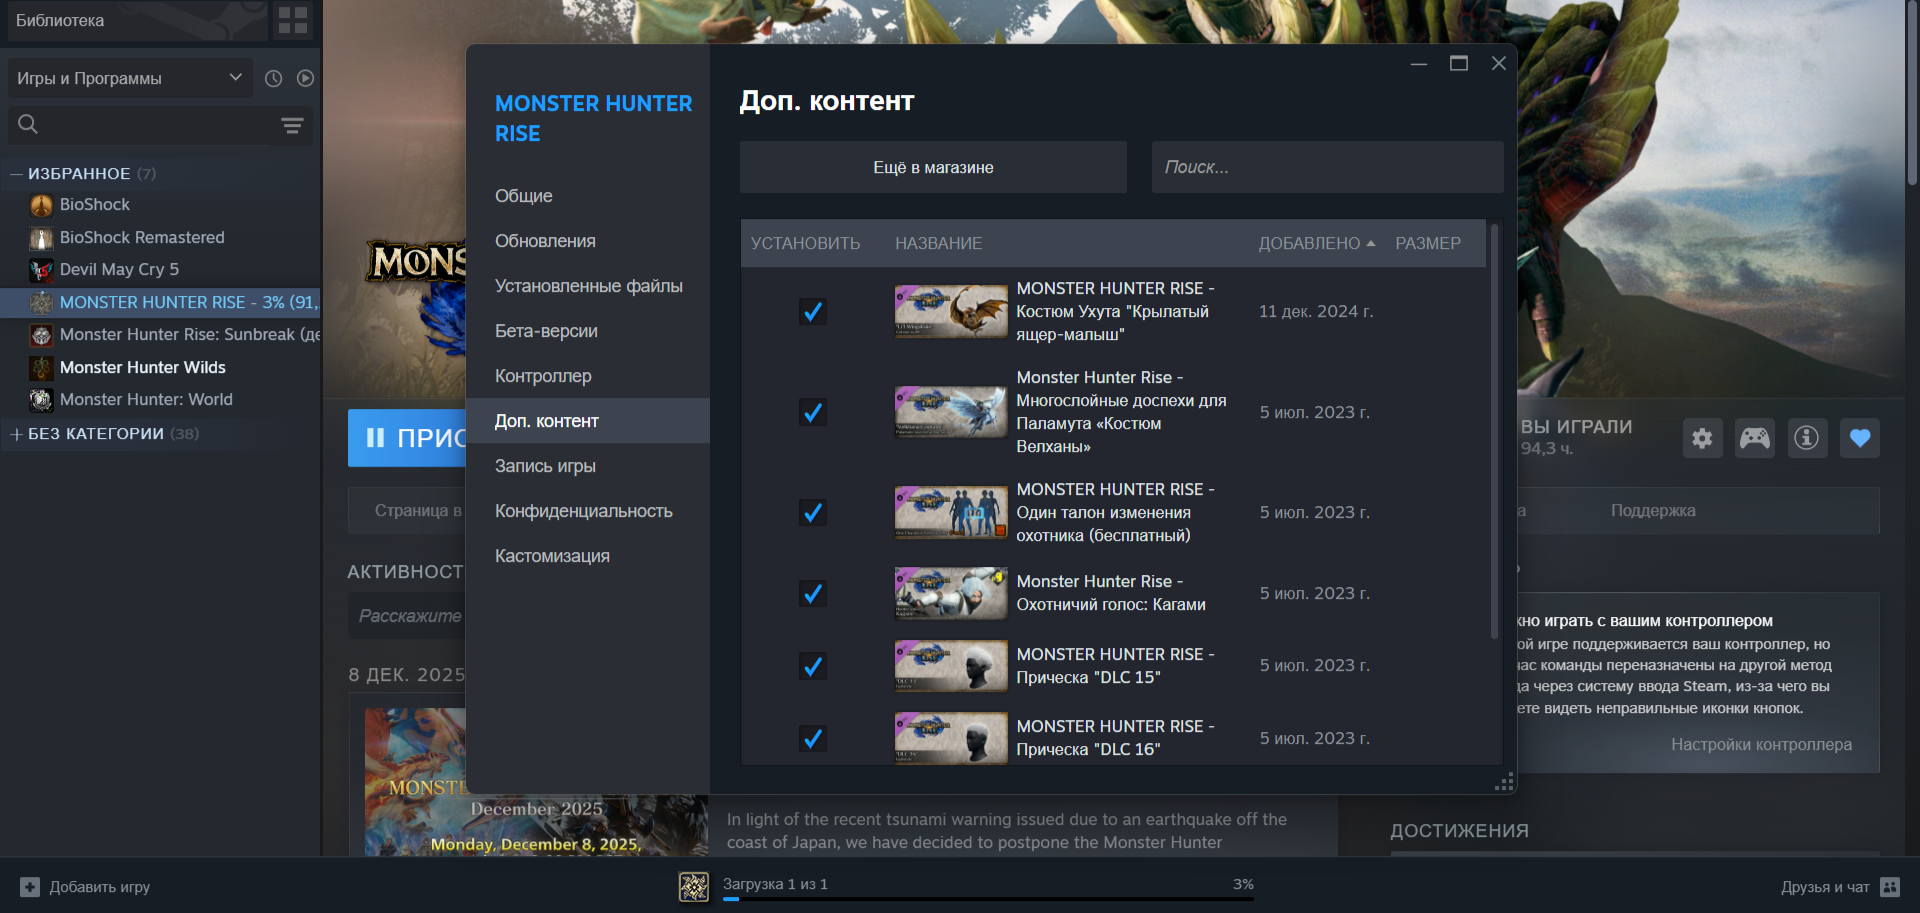Open Обновления settings tab
Image resolution: width=1920 pixels, height=913 pixels.
pos(588,241)
